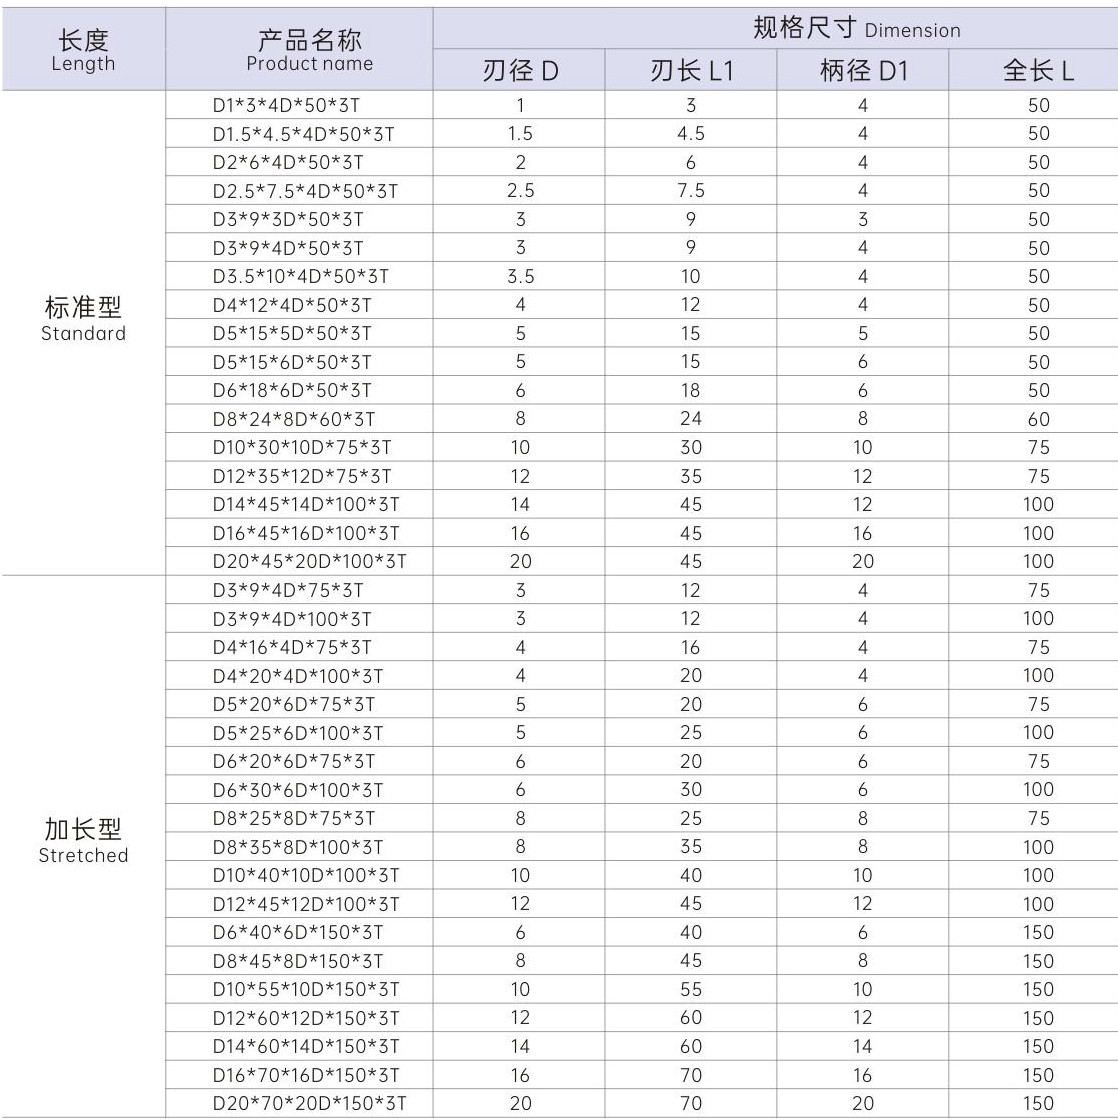Click the 长度 Length column header
Image resolution: width=1118 pixels, height=1120 pixels.
click(x=83, y=50)
